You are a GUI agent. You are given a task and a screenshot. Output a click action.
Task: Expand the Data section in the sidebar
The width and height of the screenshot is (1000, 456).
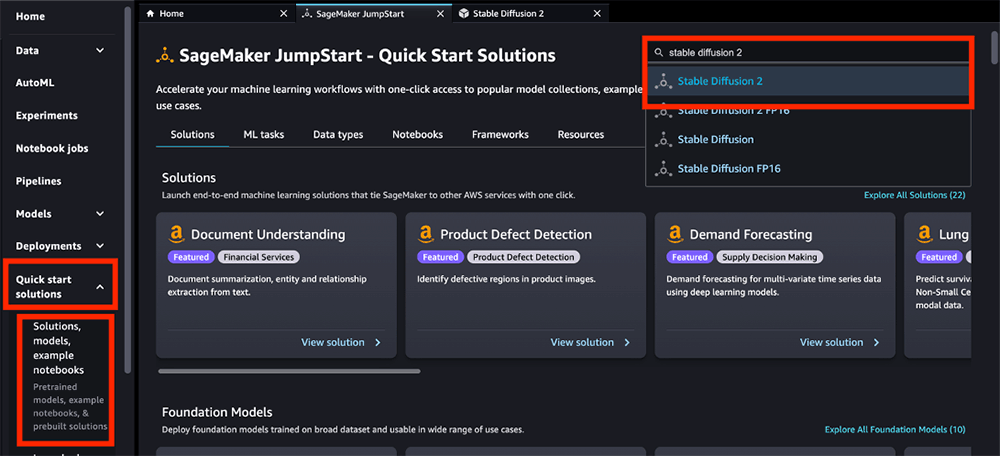click(x=99, y=50)
